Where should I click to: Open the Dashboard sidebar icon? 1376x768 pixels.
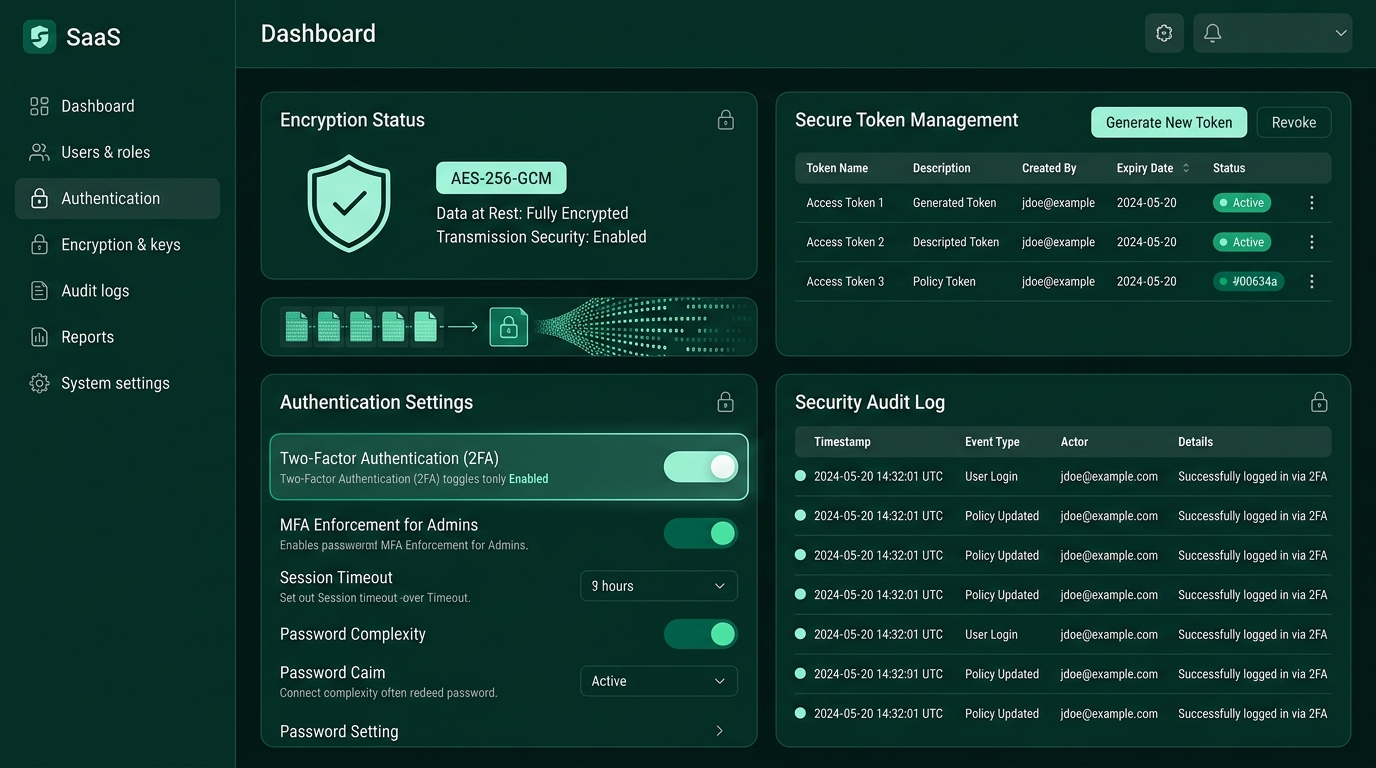pos(39,105)
